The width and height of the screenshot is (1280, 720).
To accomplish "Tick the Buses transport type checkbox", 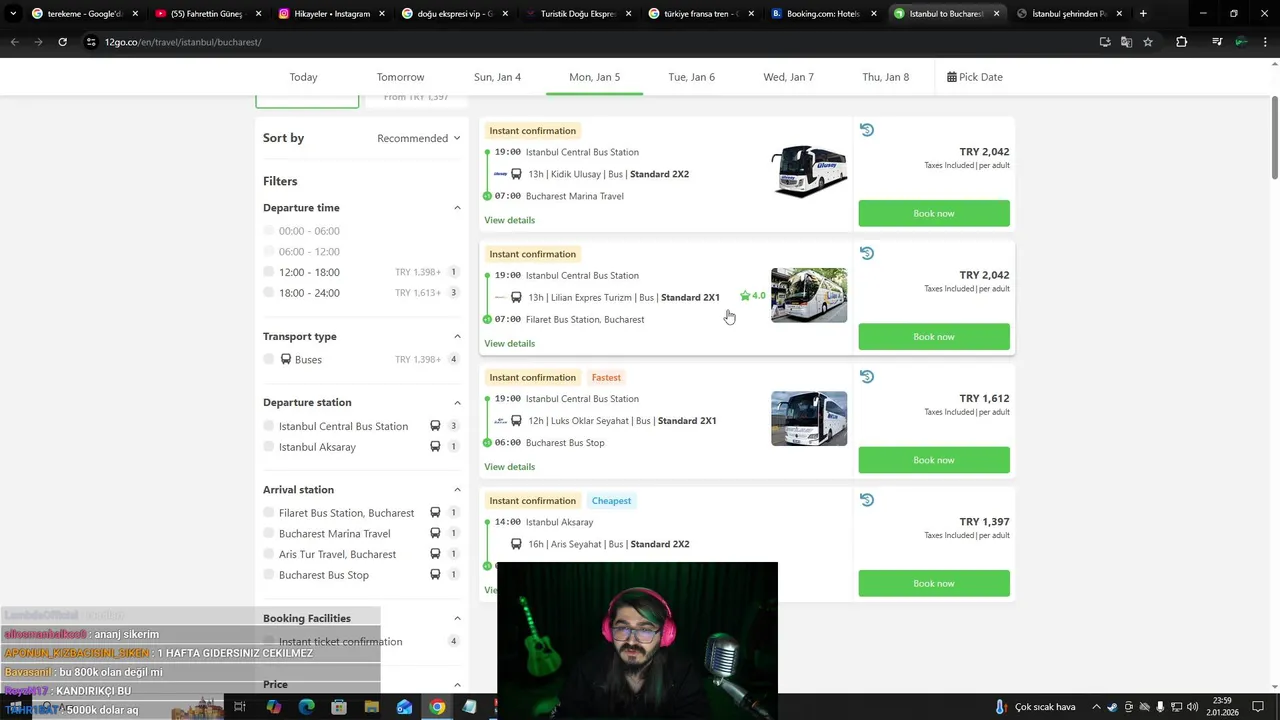I will click(269, 359).
